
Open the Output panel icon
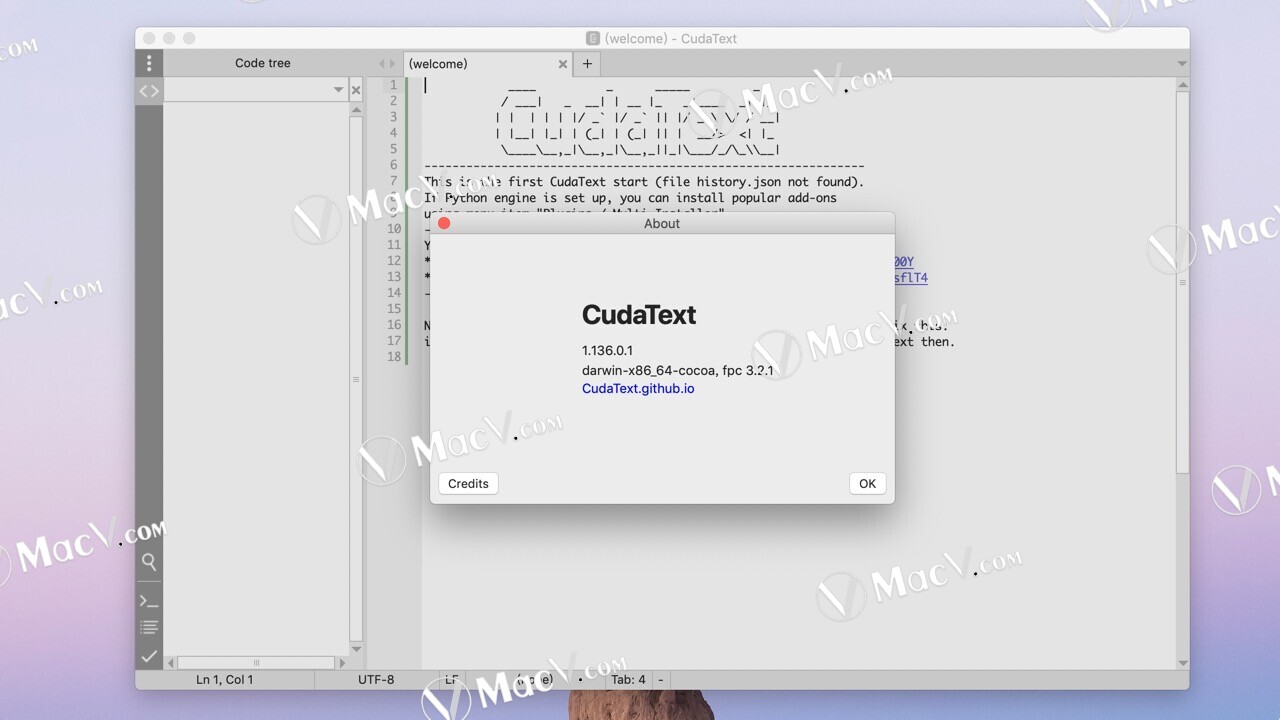tap(149, 626)
